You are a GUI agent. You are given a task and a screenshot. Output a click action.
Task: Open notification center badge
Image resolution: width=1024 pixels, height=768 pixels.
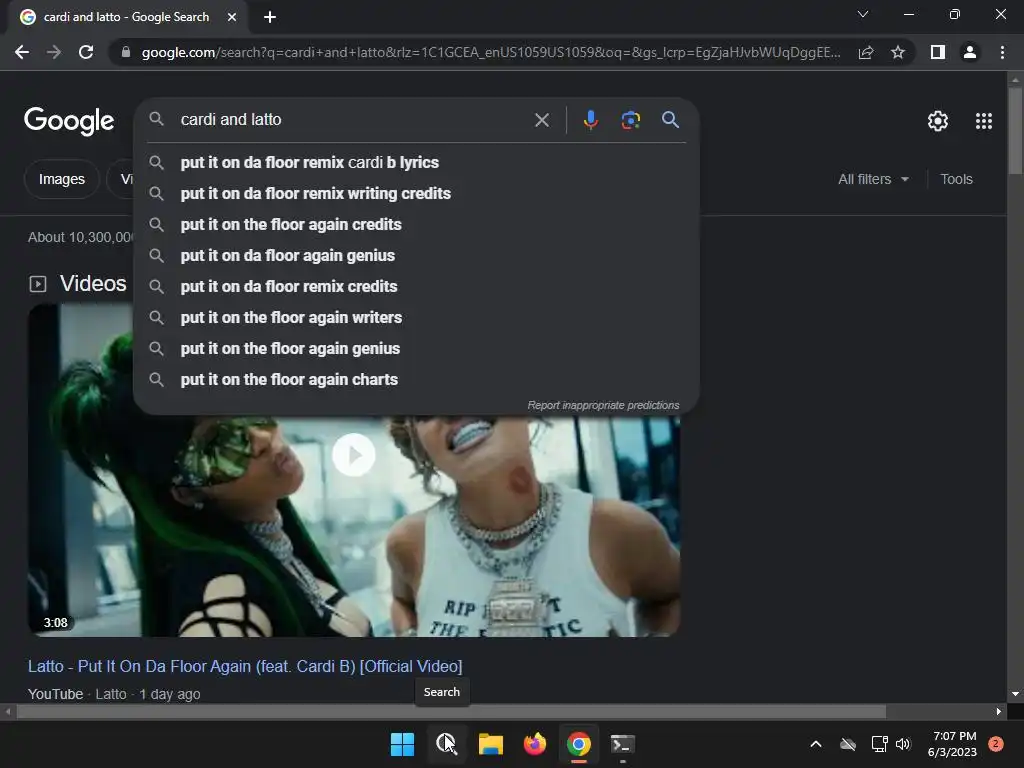995,744
